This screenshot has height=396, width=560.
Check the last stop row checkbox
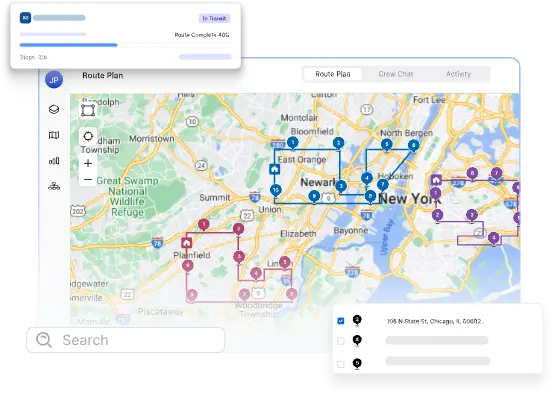(x=341, y=364)
